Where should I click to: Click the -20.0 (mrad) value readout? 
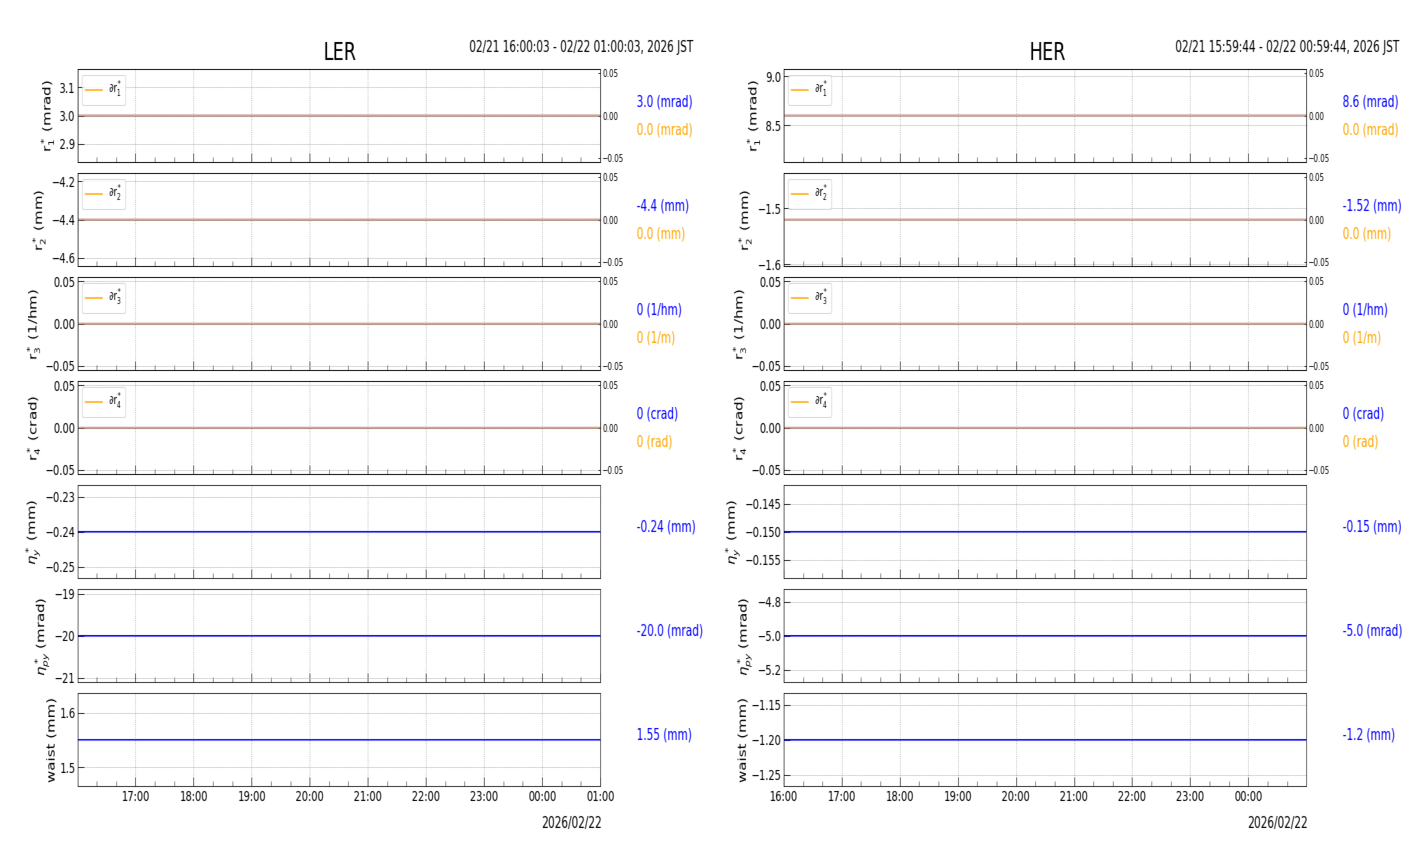tap(669, 631)
